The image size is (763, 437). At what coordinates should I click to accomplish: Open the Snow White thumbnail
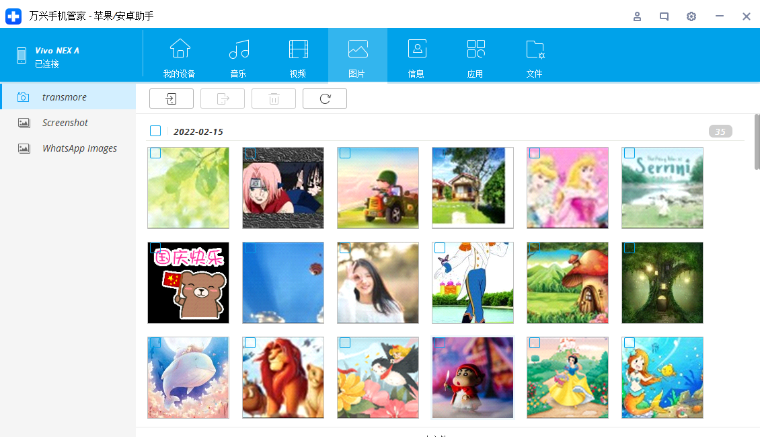tap(567, 378)
